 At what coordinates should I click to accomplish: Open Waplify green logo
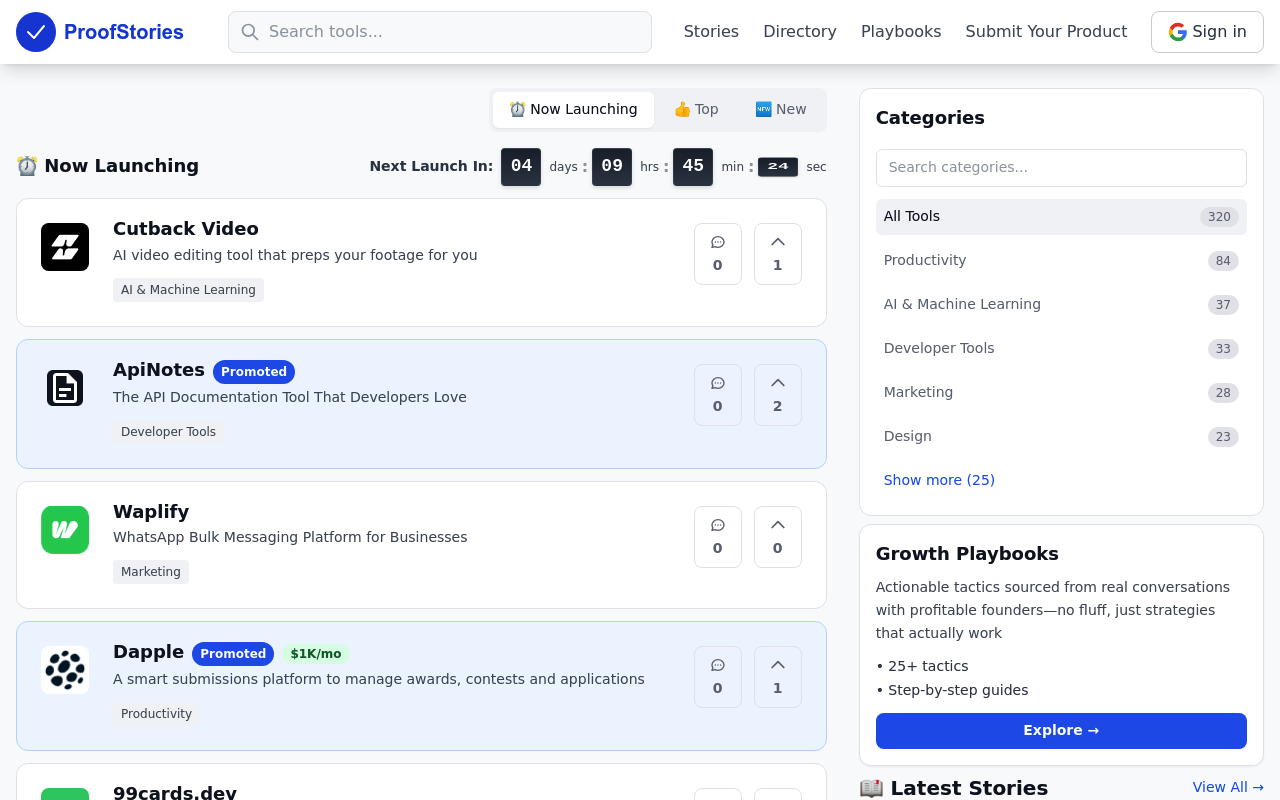pos(65,530)
